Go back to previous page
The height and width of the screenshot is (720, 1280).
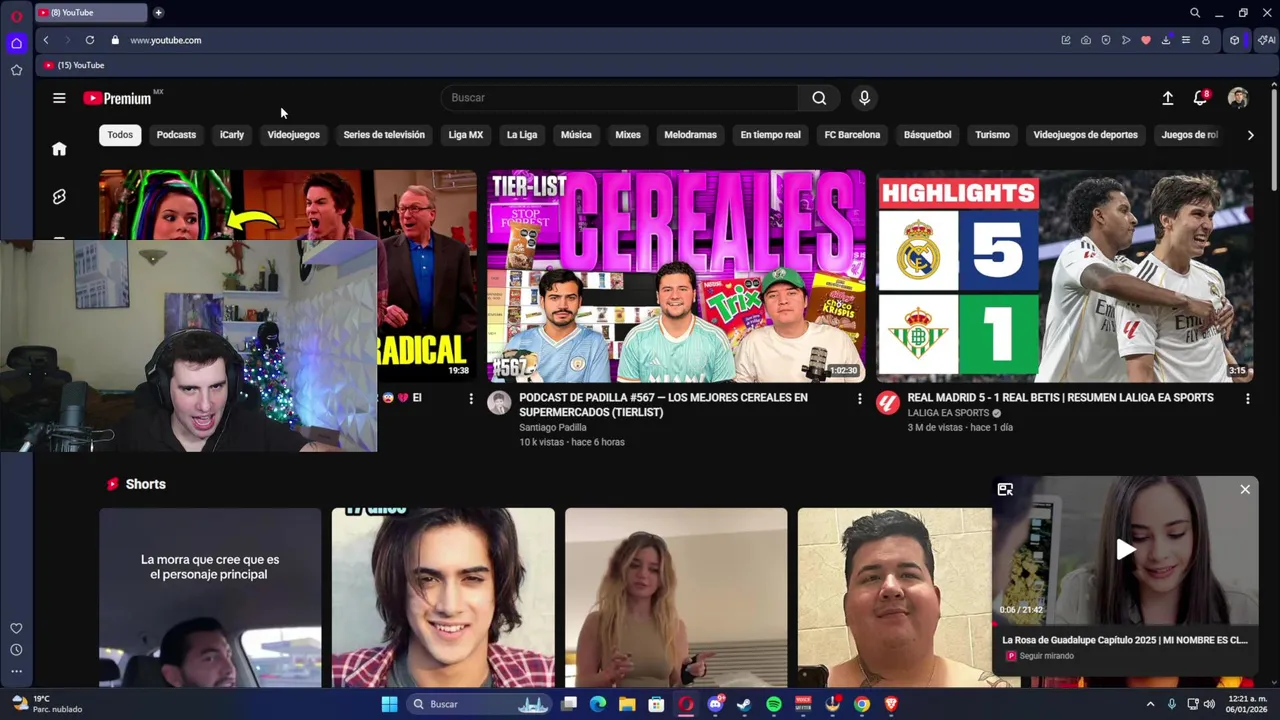[x=46, y=40]
